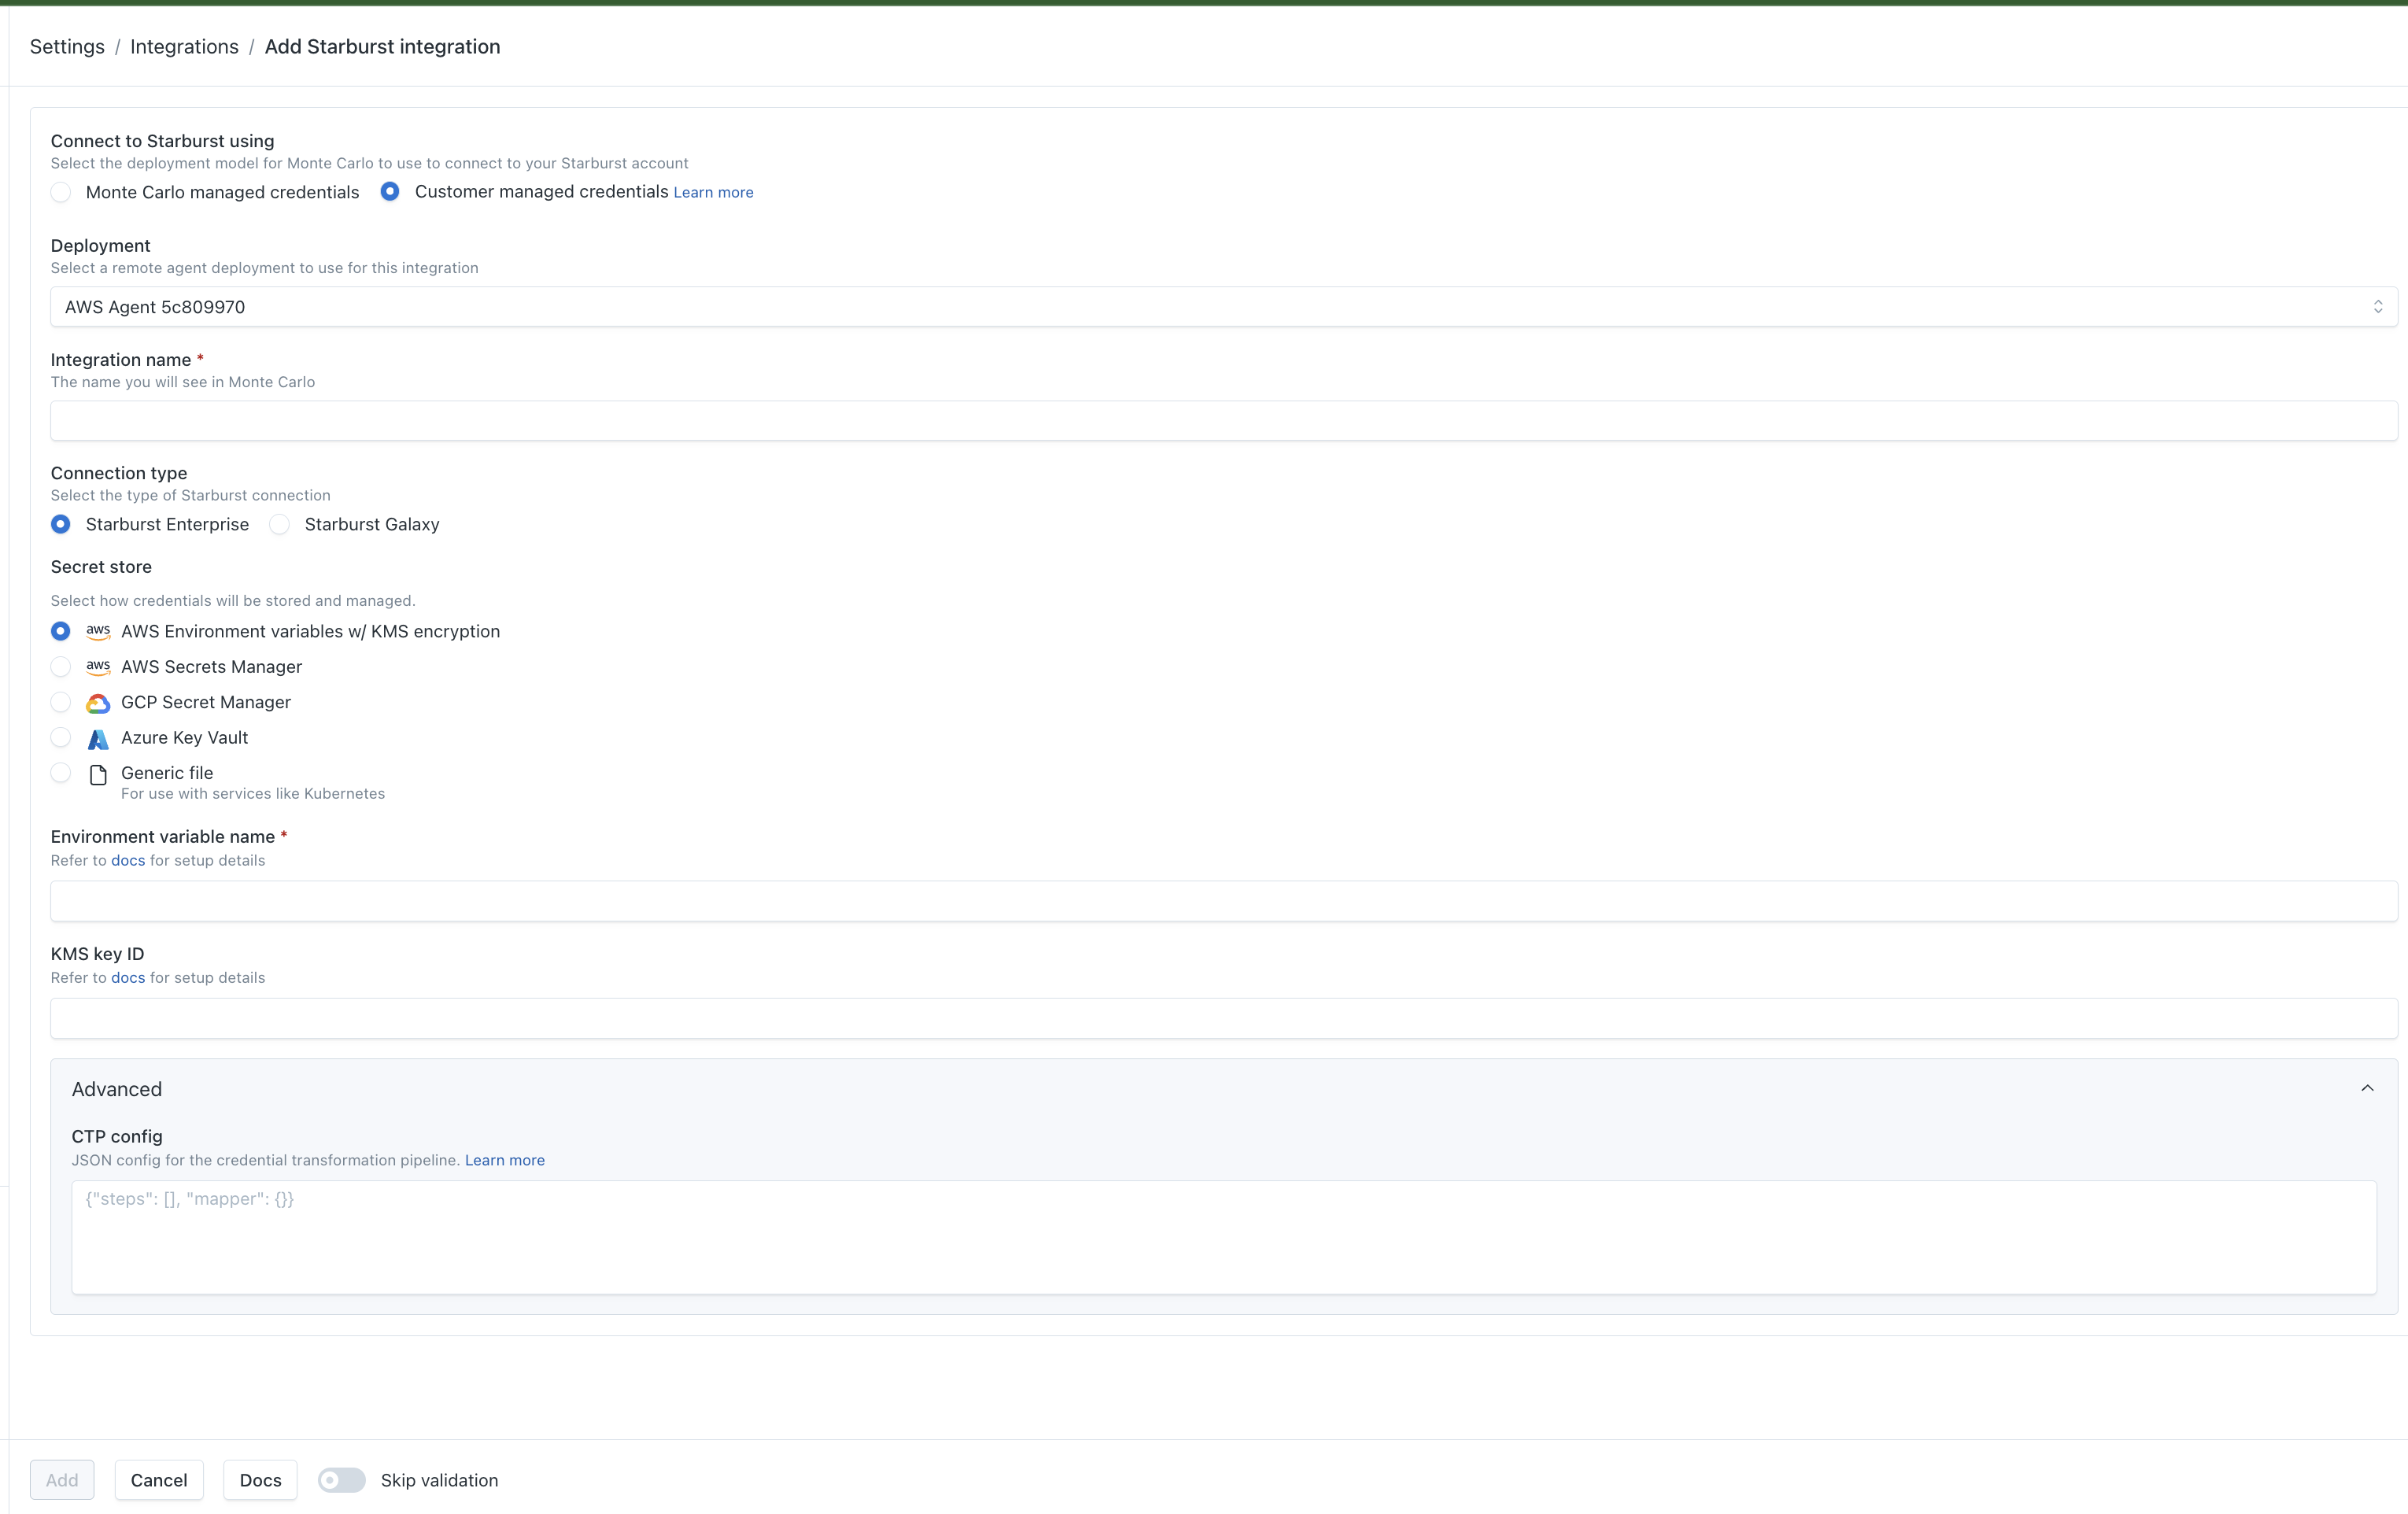Viewport: 2408px width, 1514px height.
Task: Click the GCP Secret Manager cloud icon
Action: pyautogui.click(x=98, y=703)
